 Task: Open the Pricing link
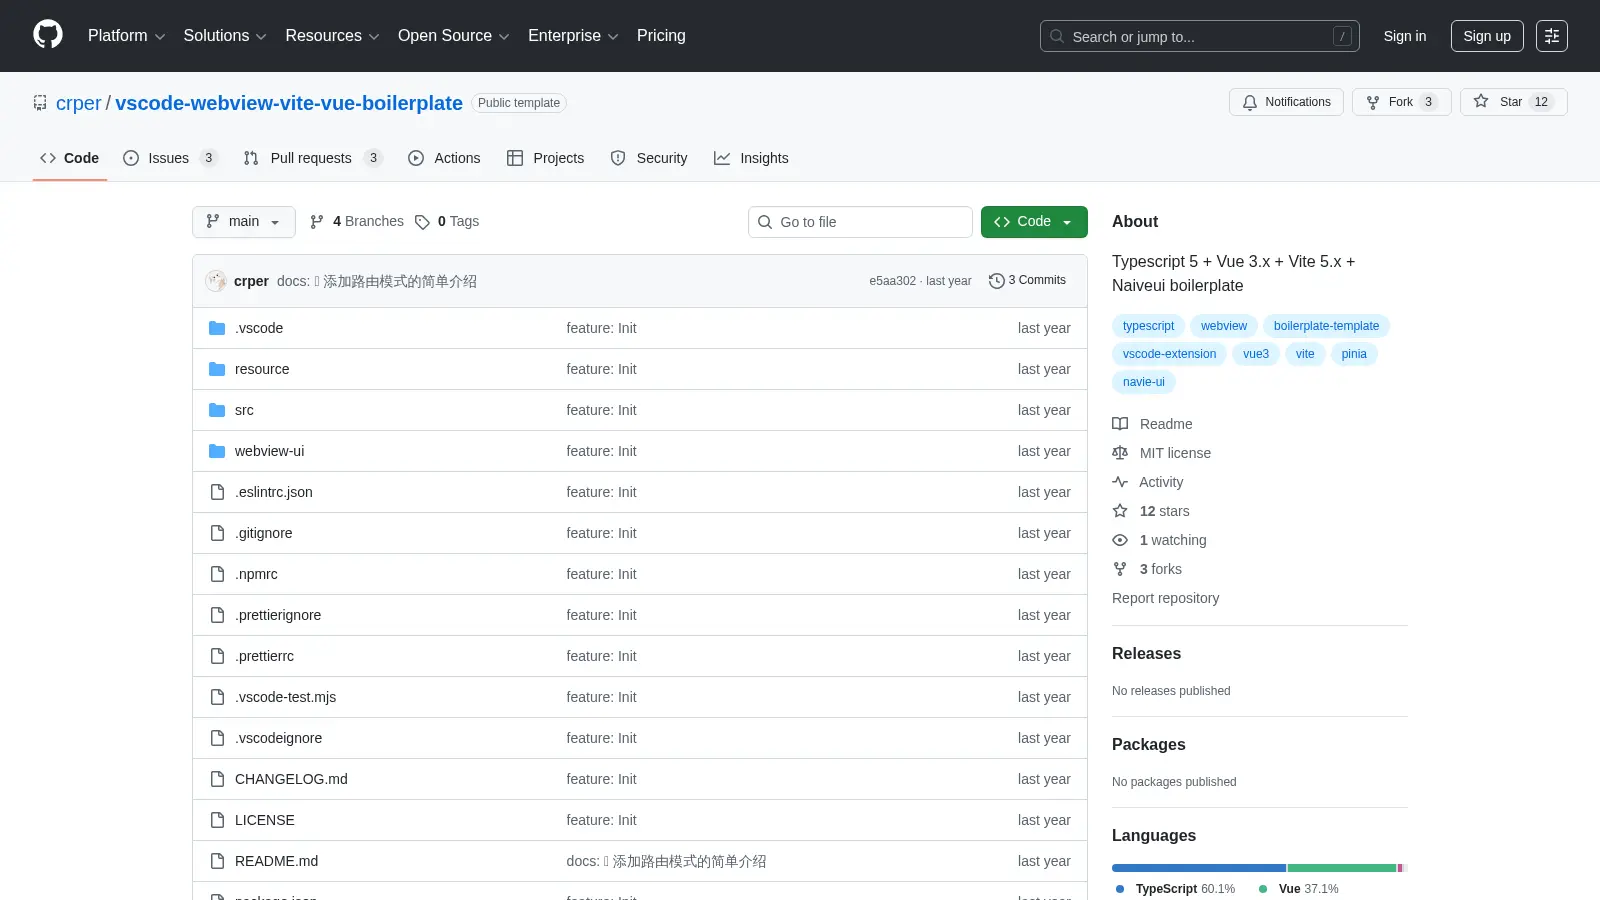point(661,36)
